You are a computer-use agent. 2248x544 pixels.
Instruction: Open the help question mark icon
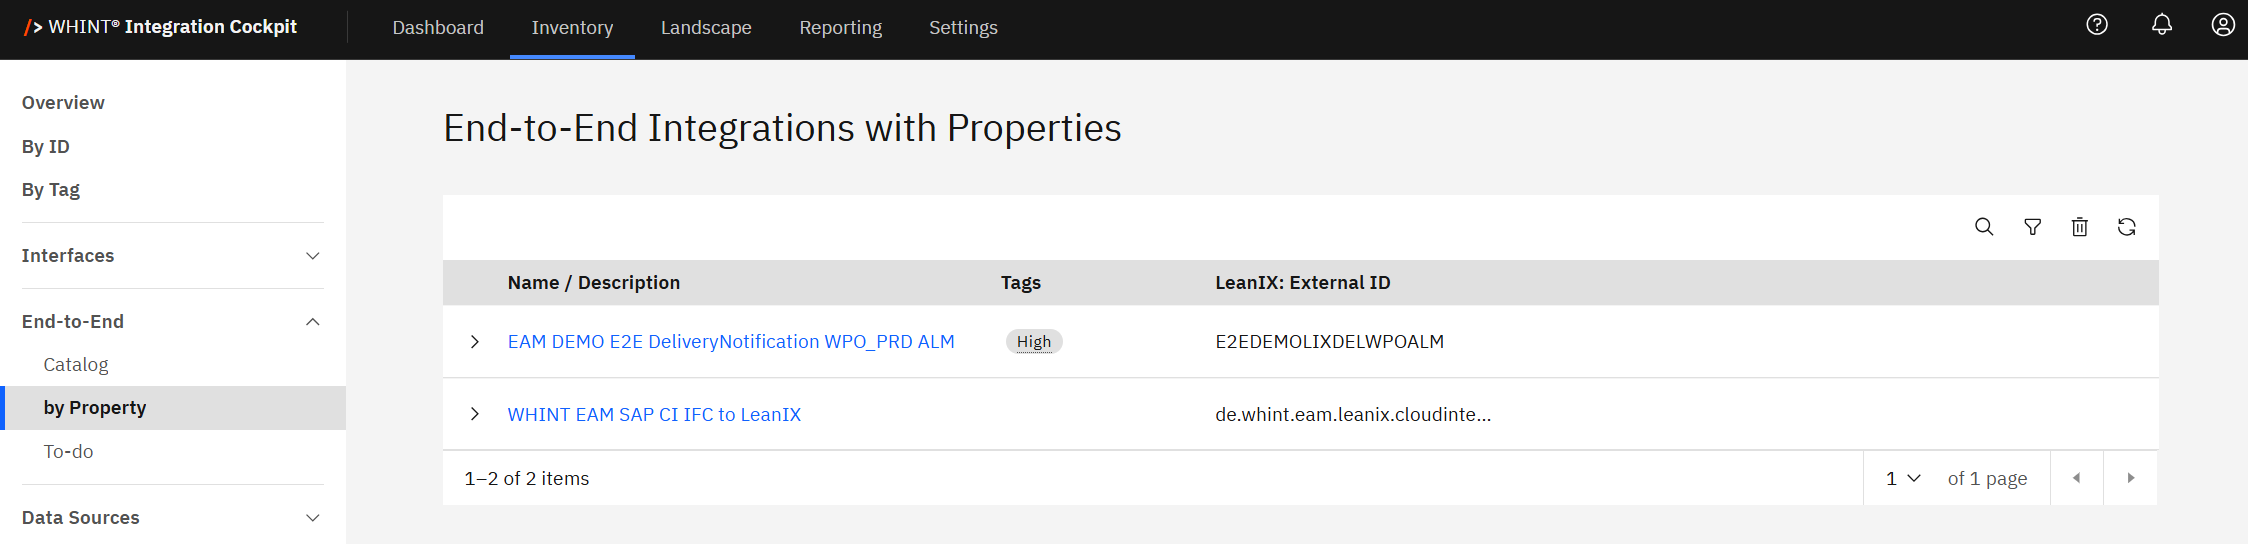(x=2097, y=25)
